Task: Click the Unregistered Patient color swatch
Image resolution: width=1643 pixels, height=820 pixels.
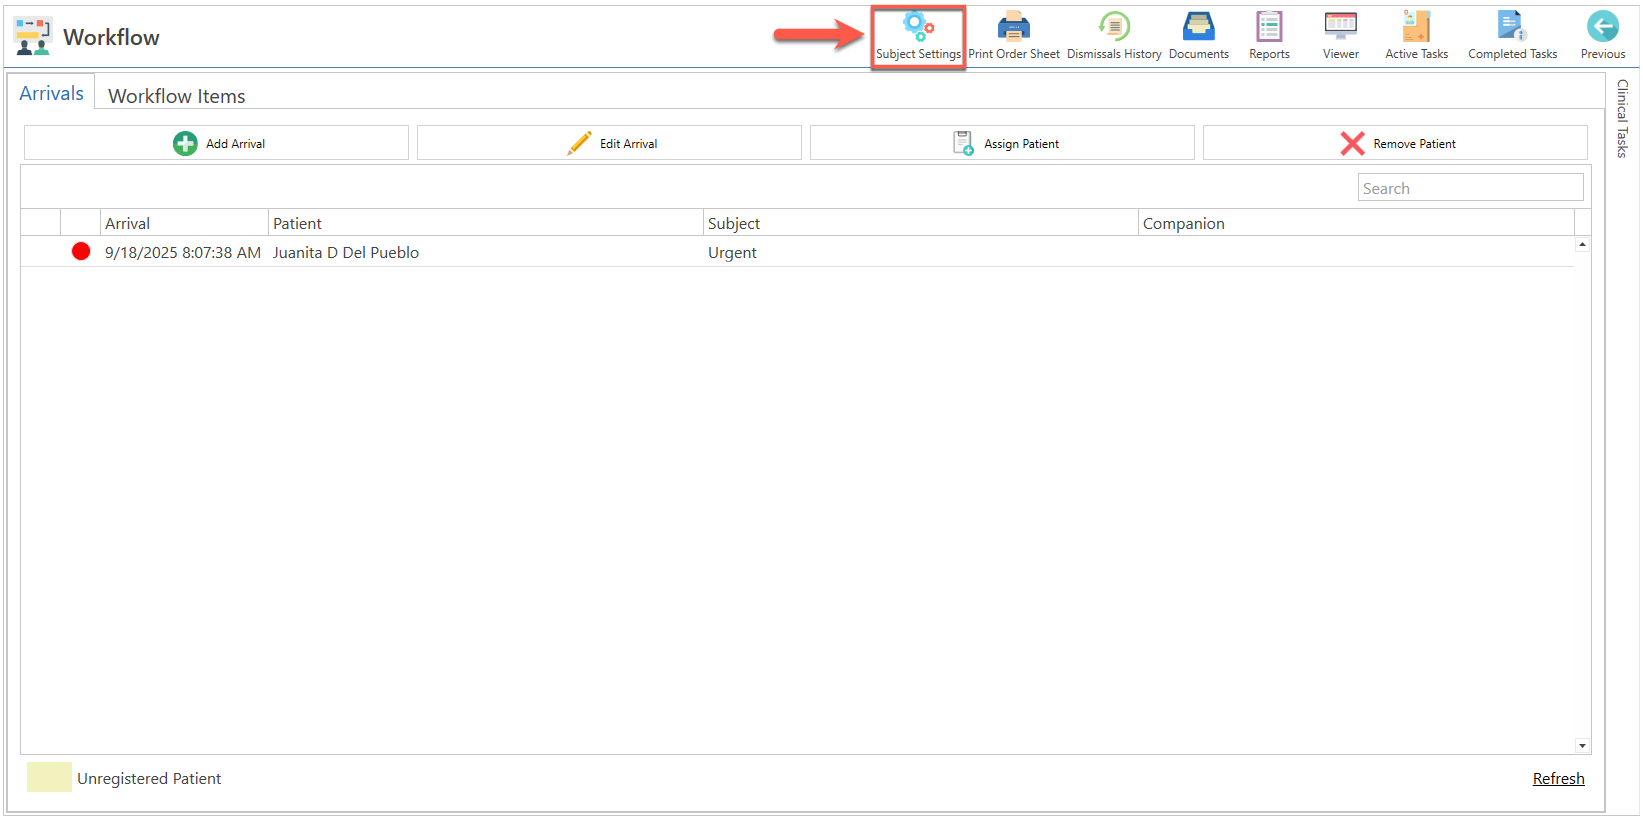Action: pos(49,777)
